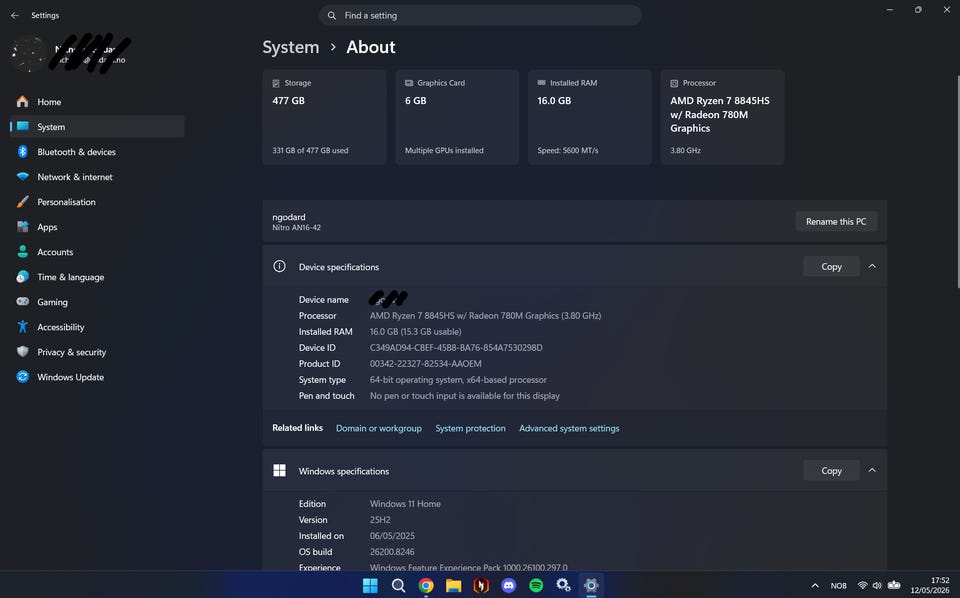Screen dimensions: 960x598
Task: Click the Device specifications info icon
Action: coord(279,266)
